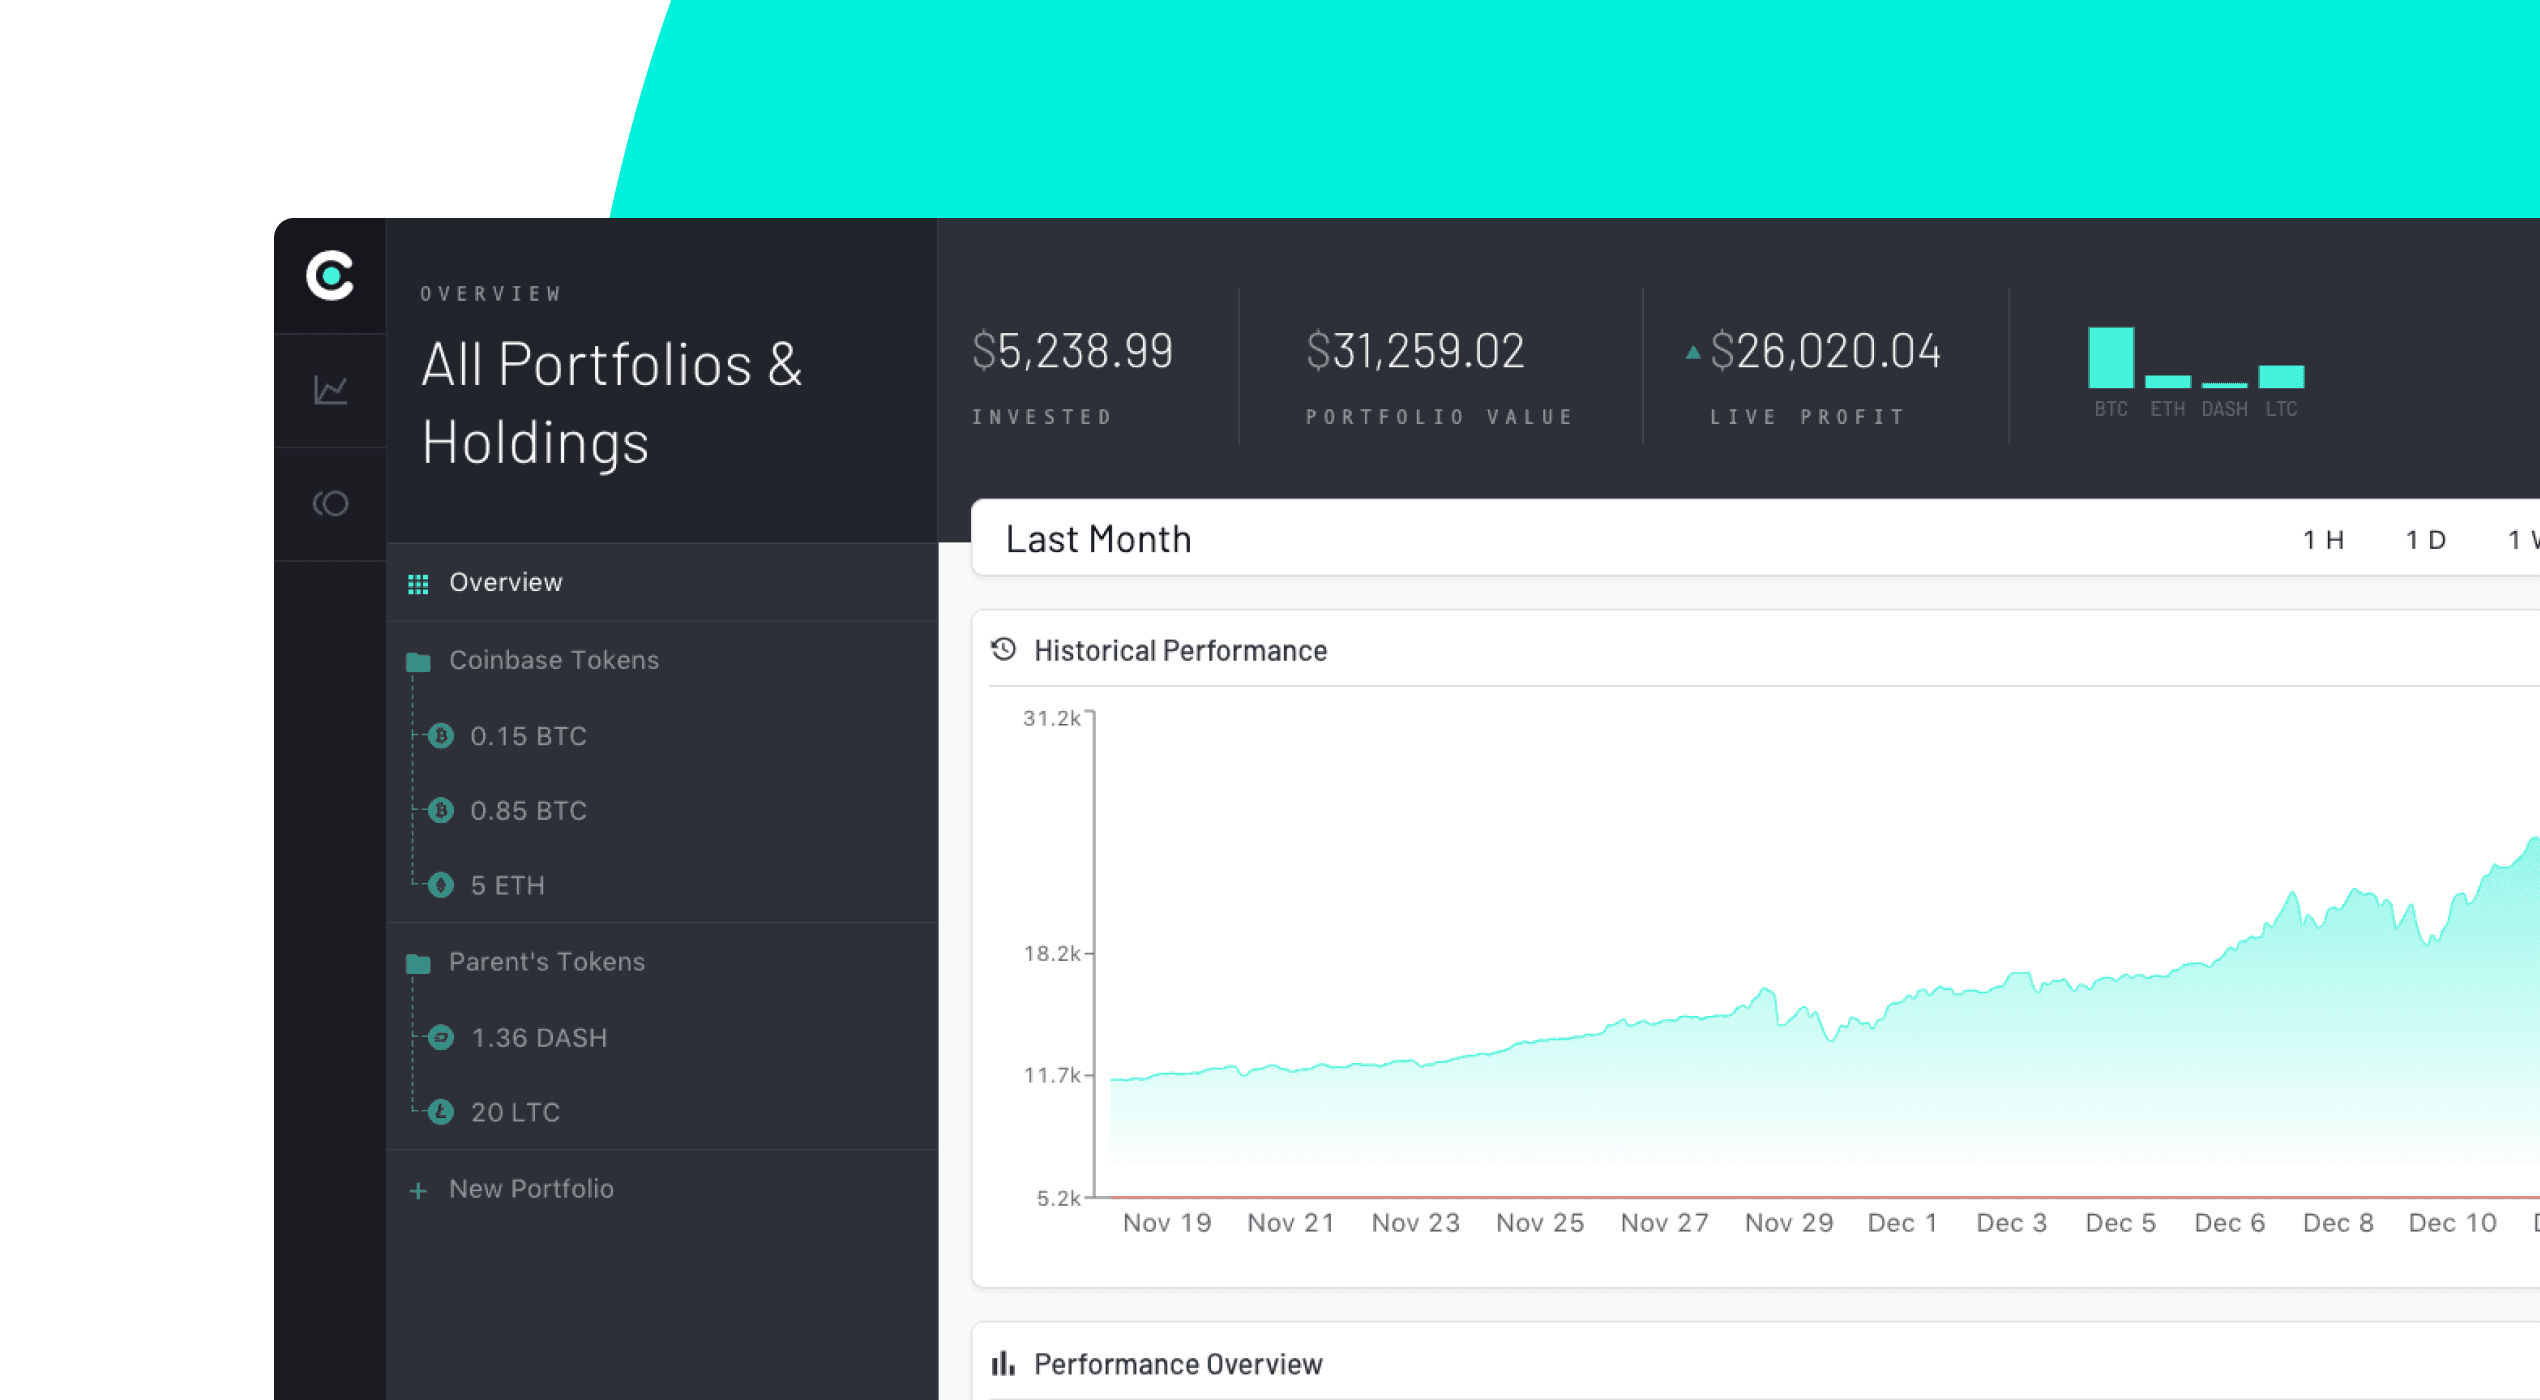Click the Dash icon beside 1.36 DASH
The height and width of the screenshot is (1400, 2540).
coord(441,1037)
